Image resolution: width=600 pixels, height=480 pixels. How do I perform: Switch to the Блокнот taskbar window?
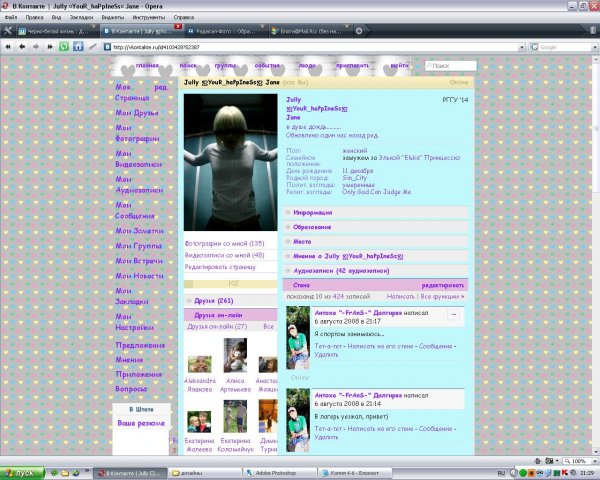[x=354, y=473]
